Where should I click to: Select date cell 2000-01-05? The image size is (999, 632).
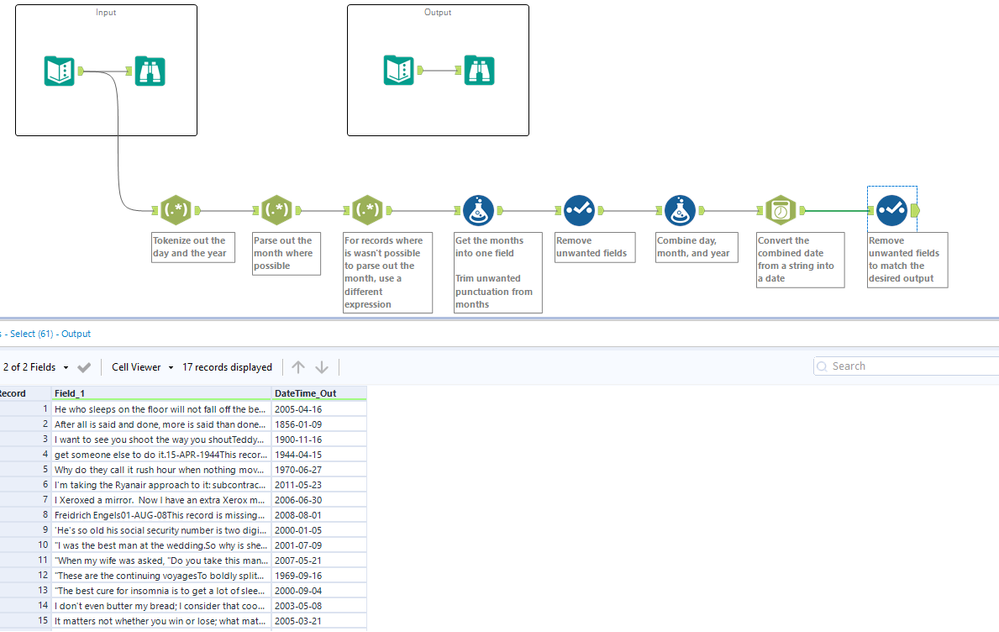319,530
